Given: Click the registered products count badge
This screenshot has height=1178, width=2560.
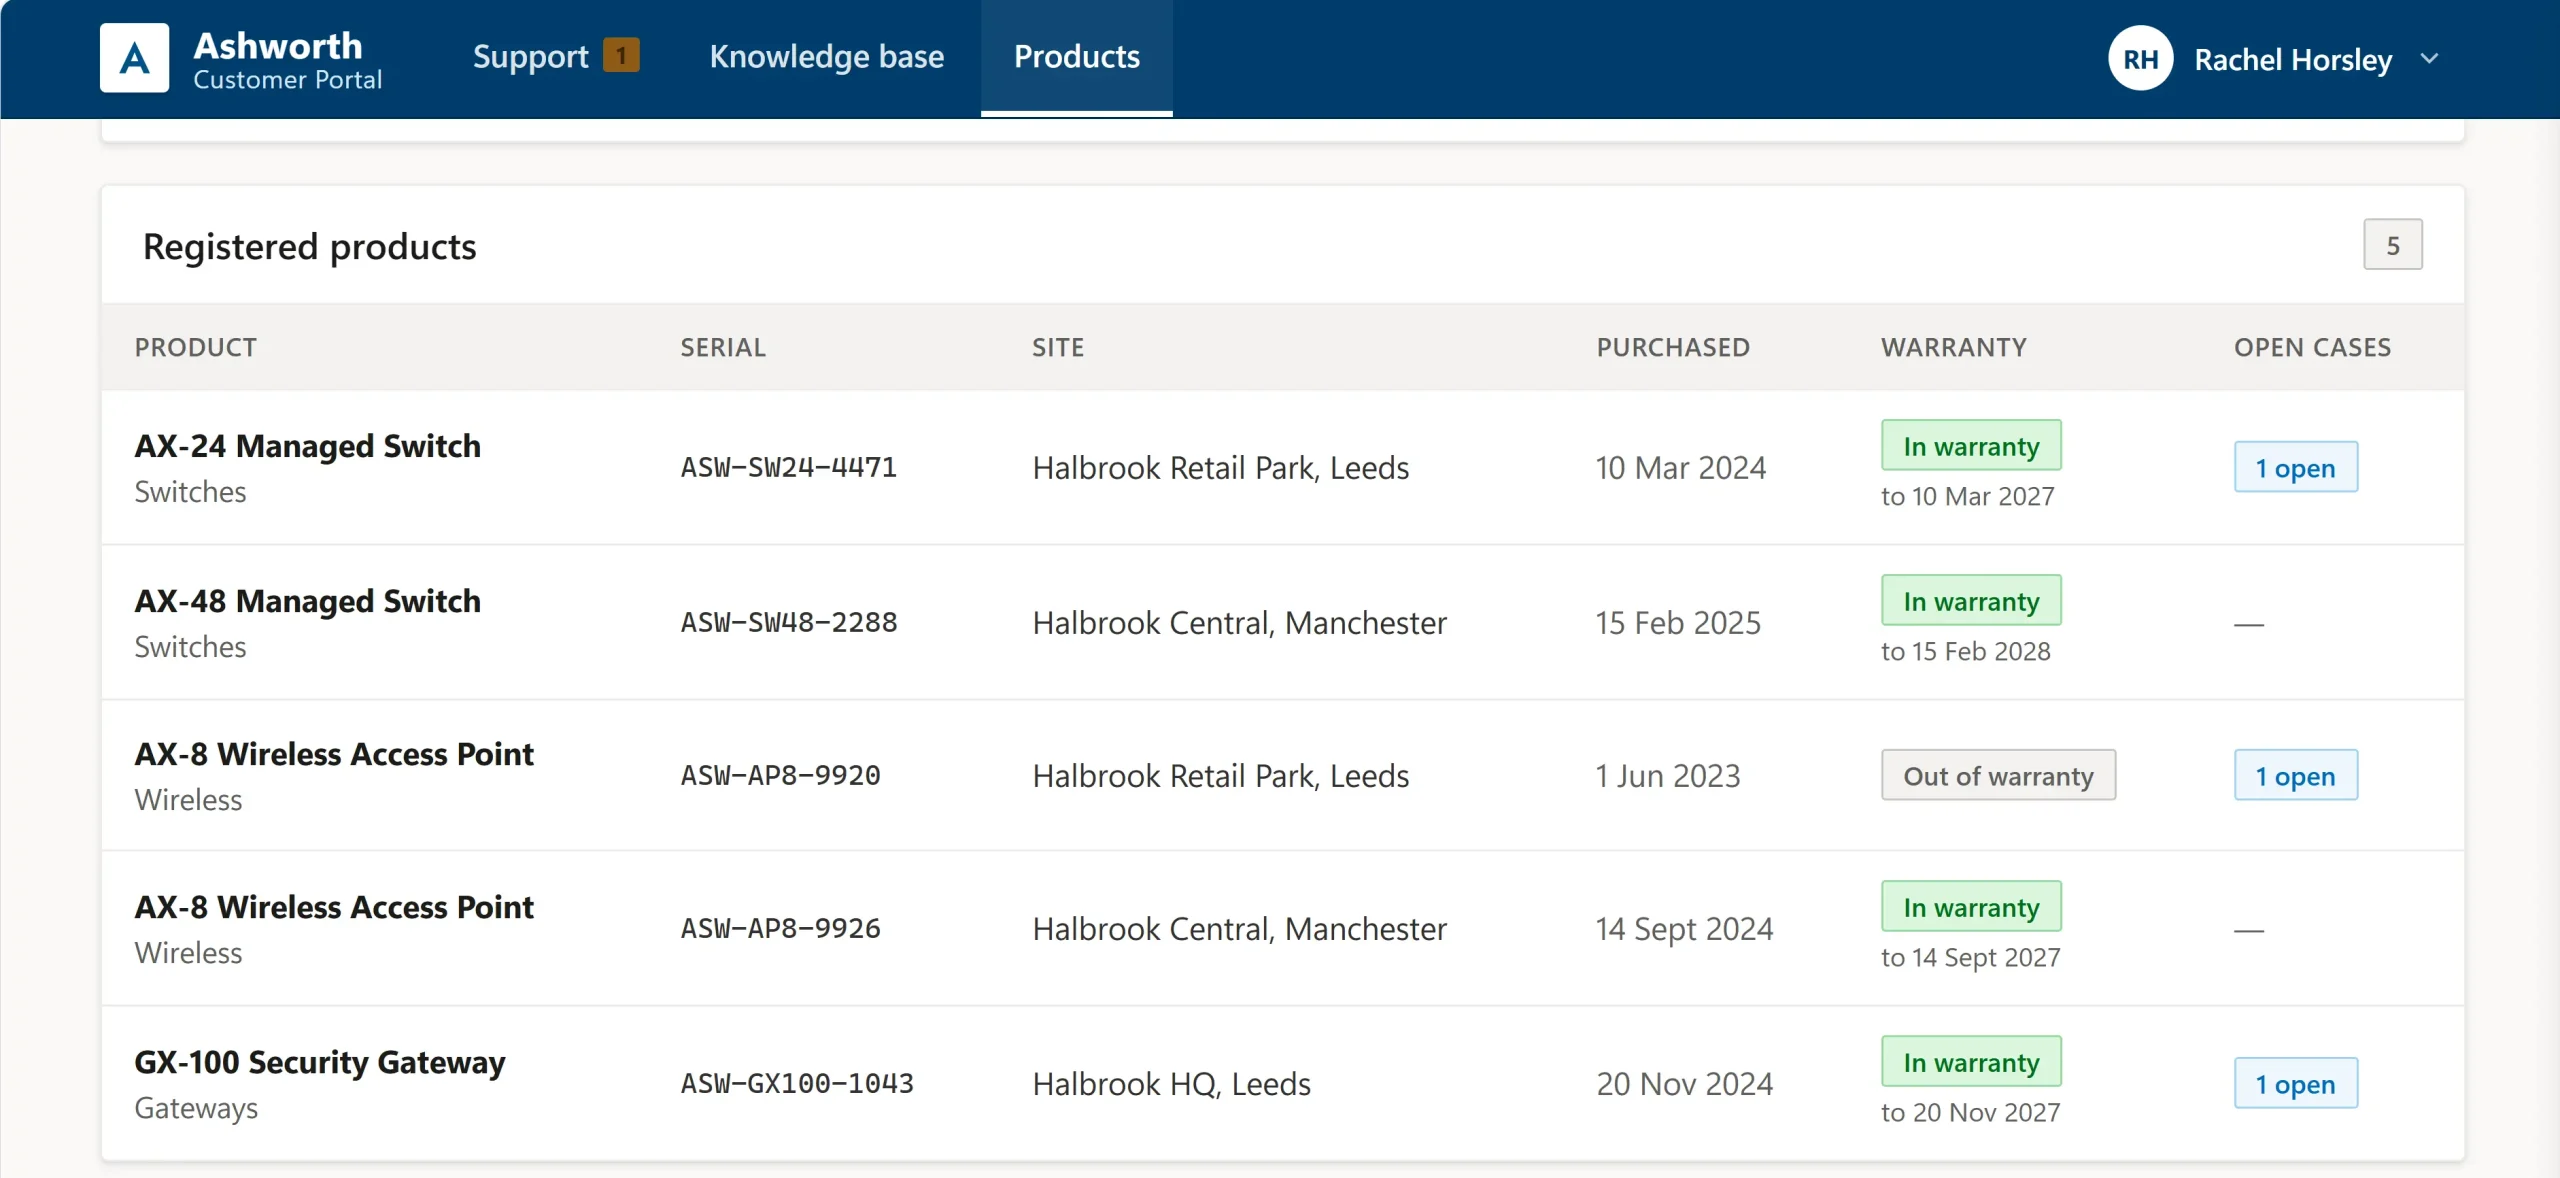Looking at the screenshot, I should tap(2392, 245).
